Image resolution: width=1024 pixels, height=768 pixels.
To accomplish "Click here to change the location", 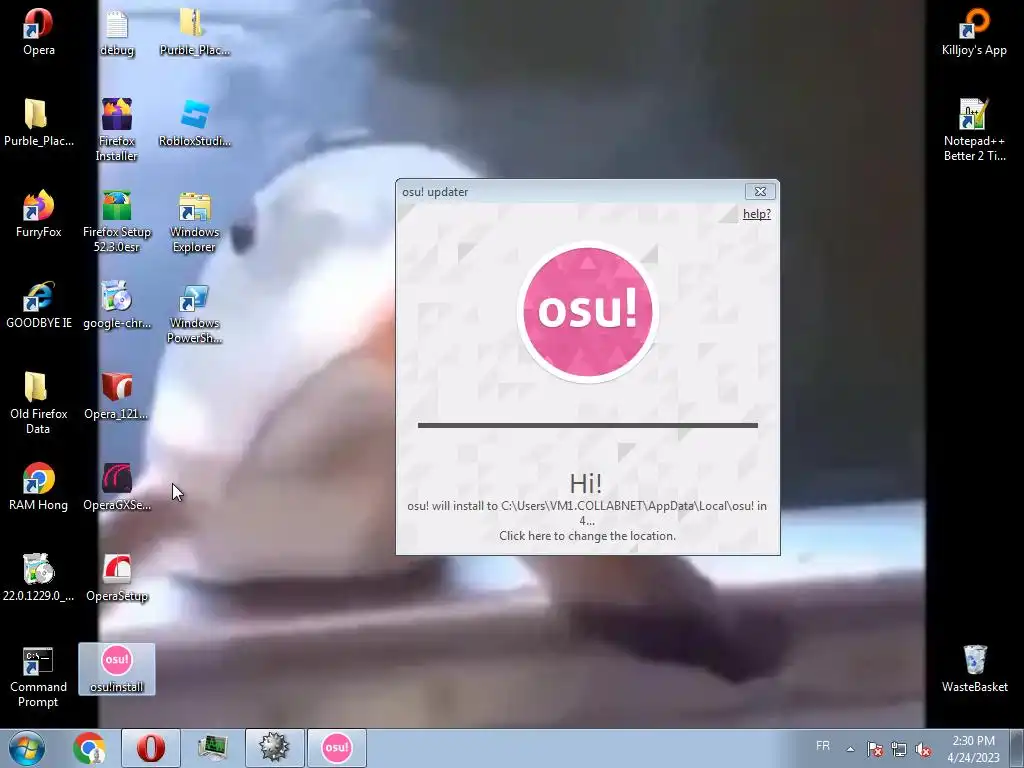I will [x=587, y=536].
